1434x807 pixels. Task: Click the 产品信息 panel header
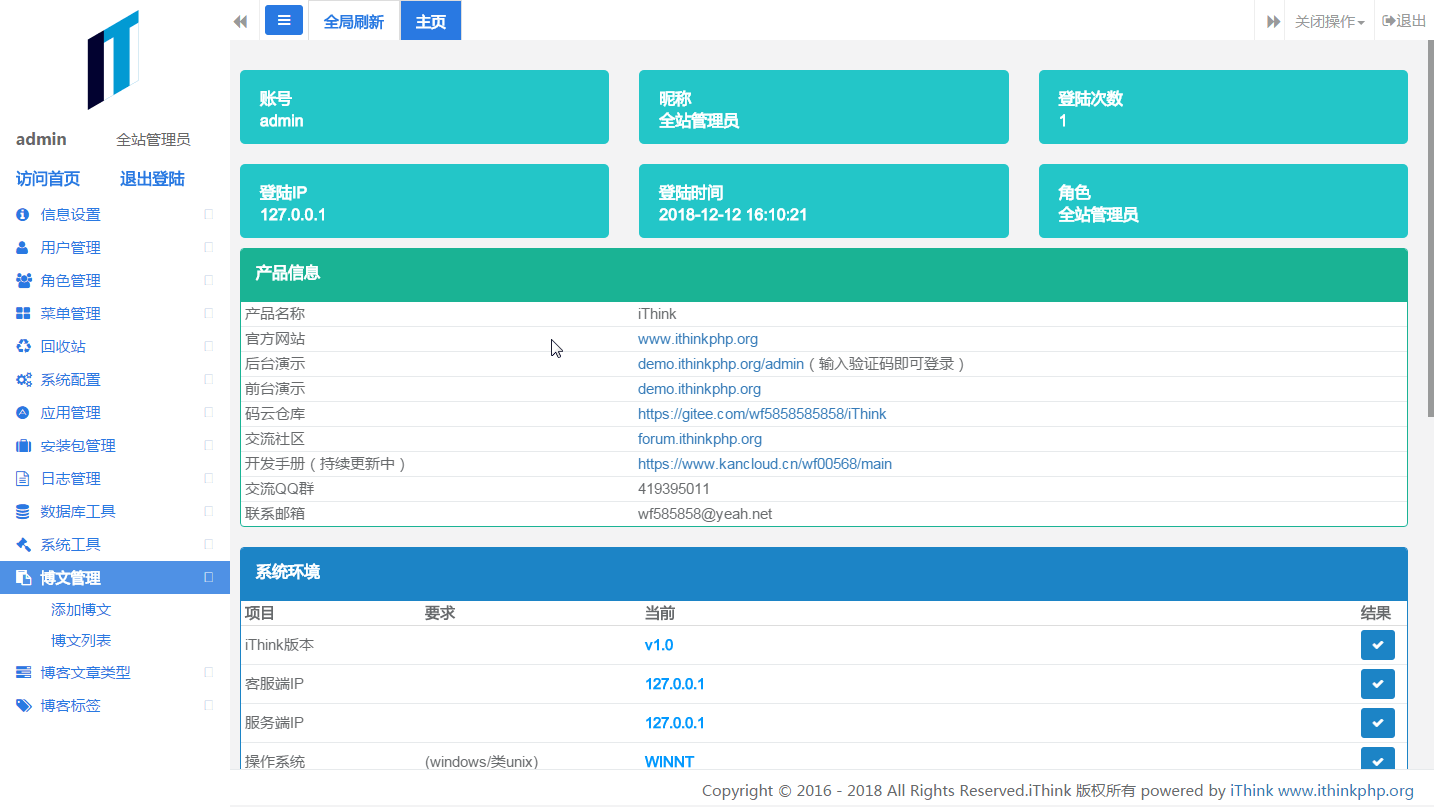coord(824,274)
